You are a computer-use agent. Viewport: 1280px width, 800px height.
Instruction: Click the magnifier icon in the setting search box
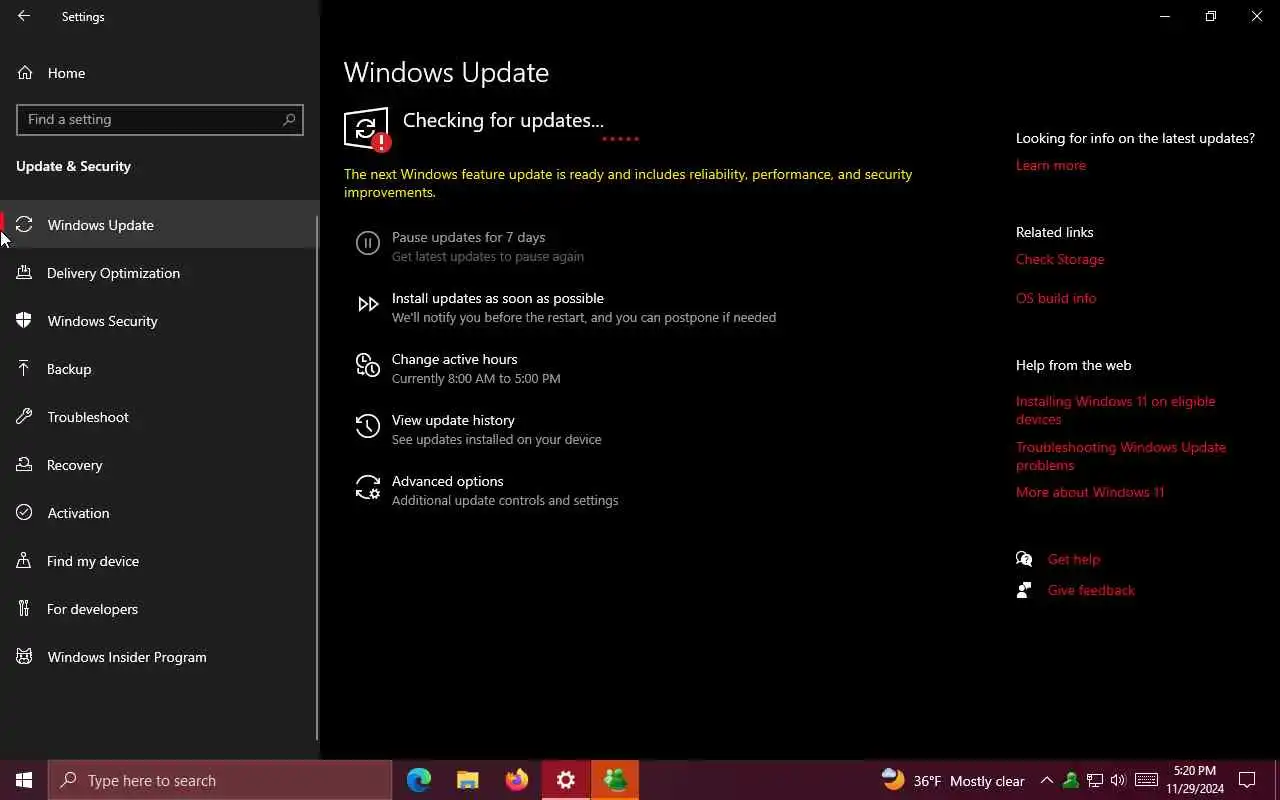tap(289, 119)
